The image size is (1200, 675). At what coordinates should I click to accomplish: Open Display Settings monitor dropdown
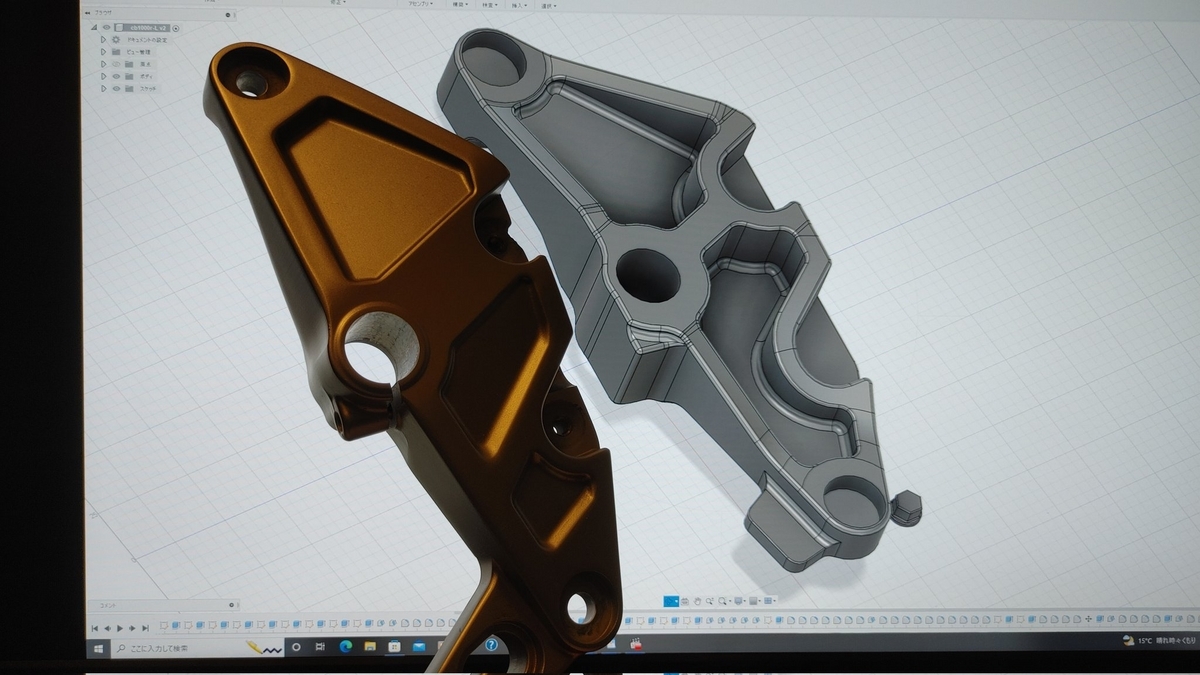pyautogui.click(x=741, y=601)
